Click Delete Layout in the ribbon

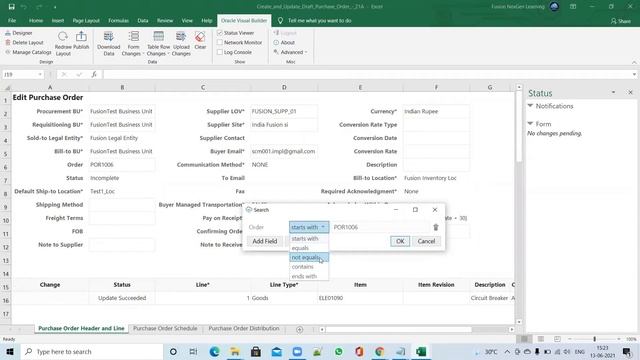pyautogui.click(x=24, y=42)
